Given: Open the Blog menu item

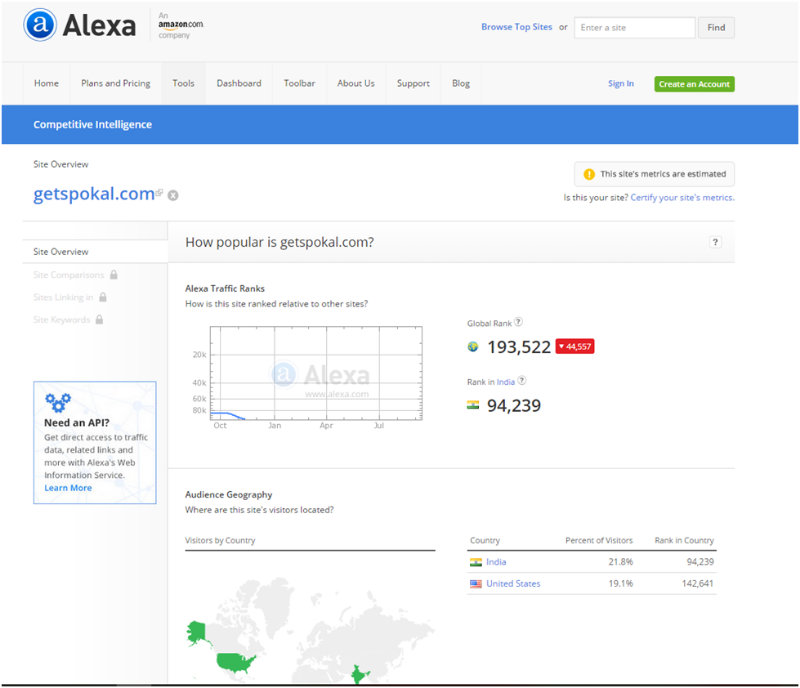Looking at the screenshot, I should tap(461, 83).
